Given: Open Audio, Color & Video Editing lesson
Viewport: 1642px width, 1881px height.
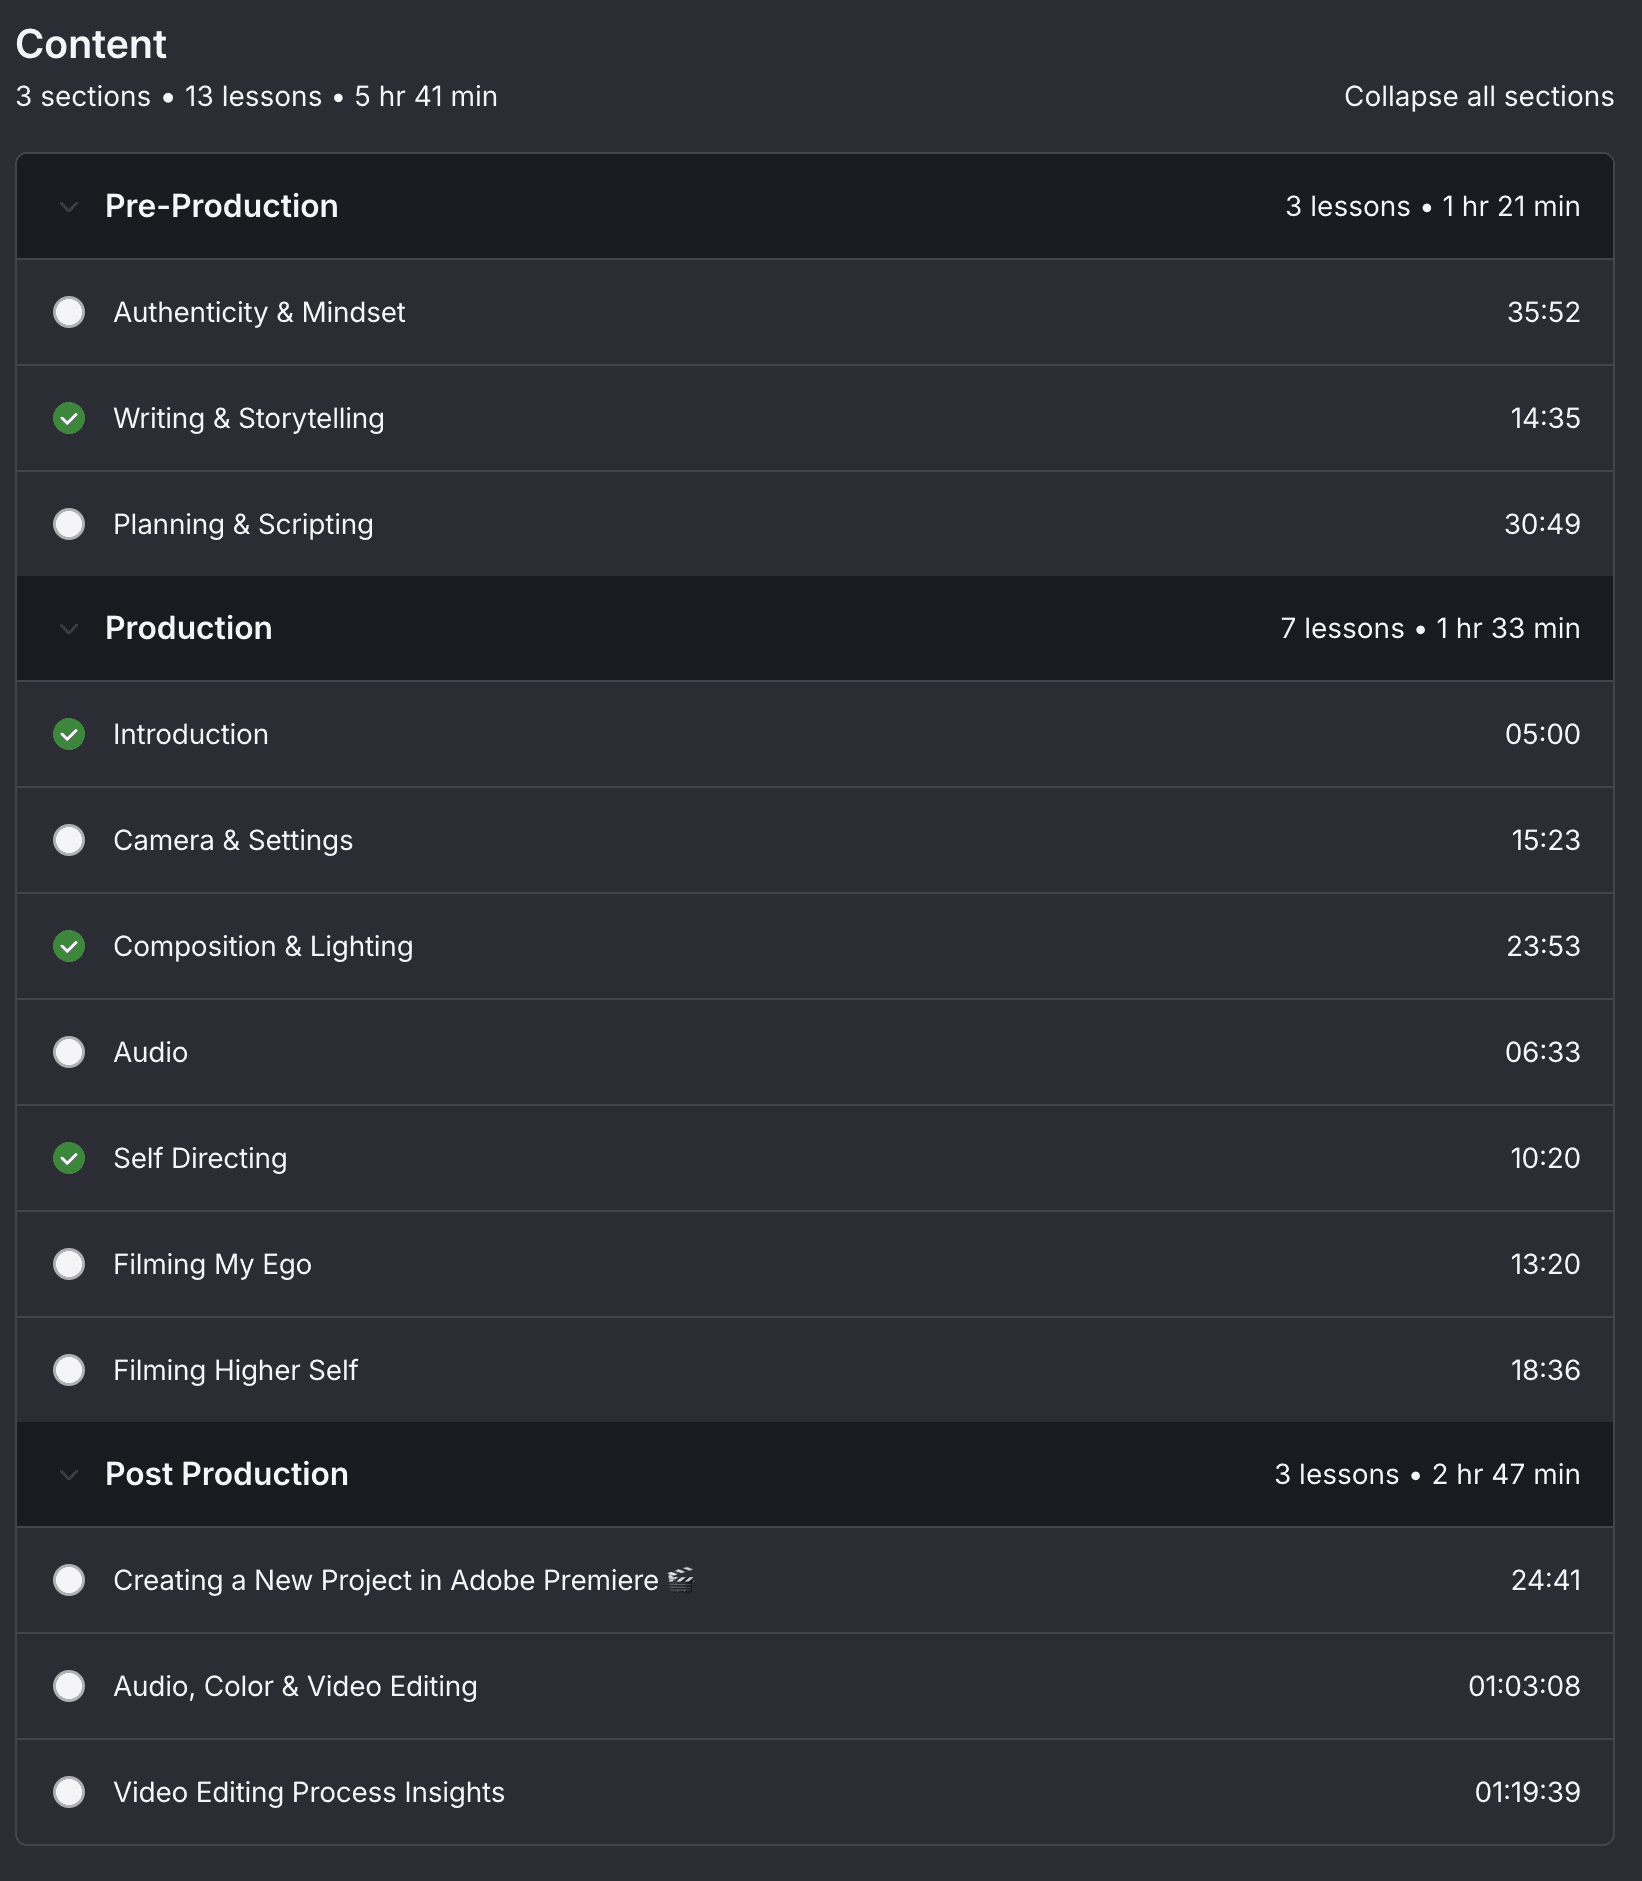Looking at the screenshot, I should coord(295,1686).
